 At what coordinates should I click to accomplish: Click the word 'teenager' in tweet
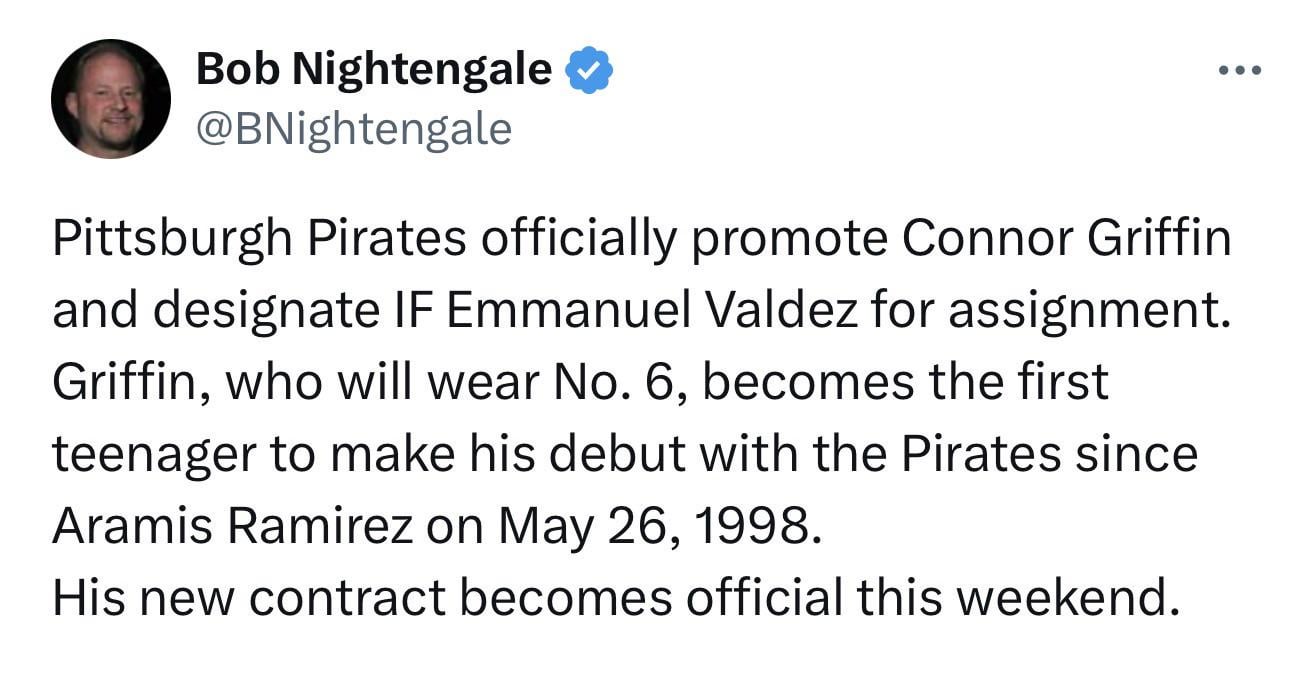pos(151,455)
